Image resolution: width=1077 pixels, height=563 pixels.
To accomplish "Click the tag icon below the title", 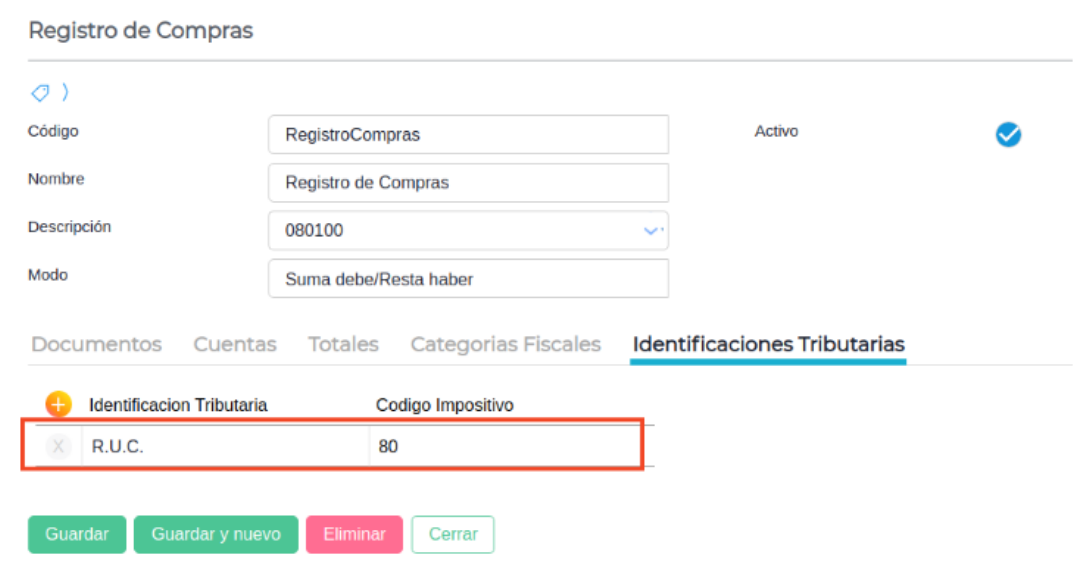I will click(40, 93).
